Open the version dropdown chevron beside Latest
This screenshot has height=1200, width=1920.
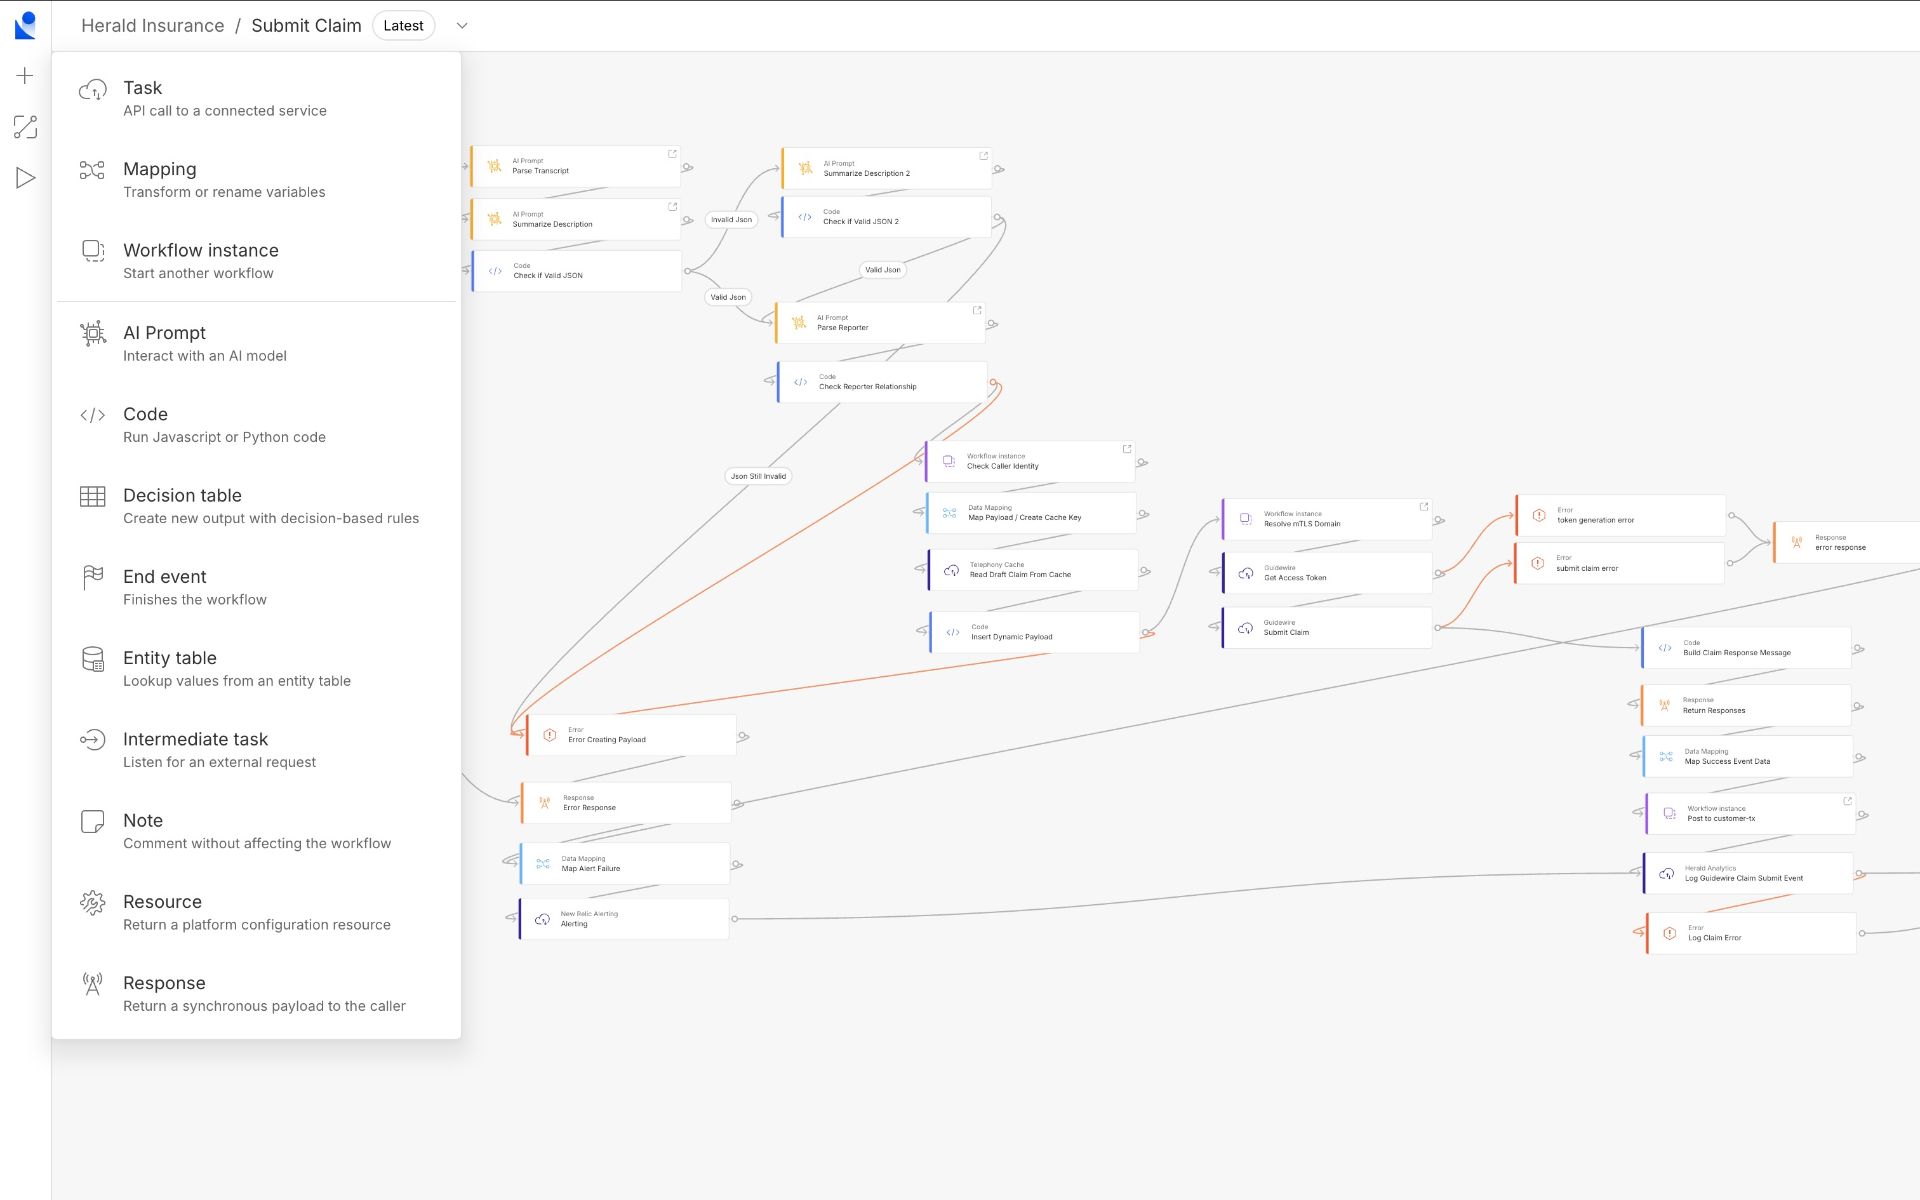click(461, 26)
